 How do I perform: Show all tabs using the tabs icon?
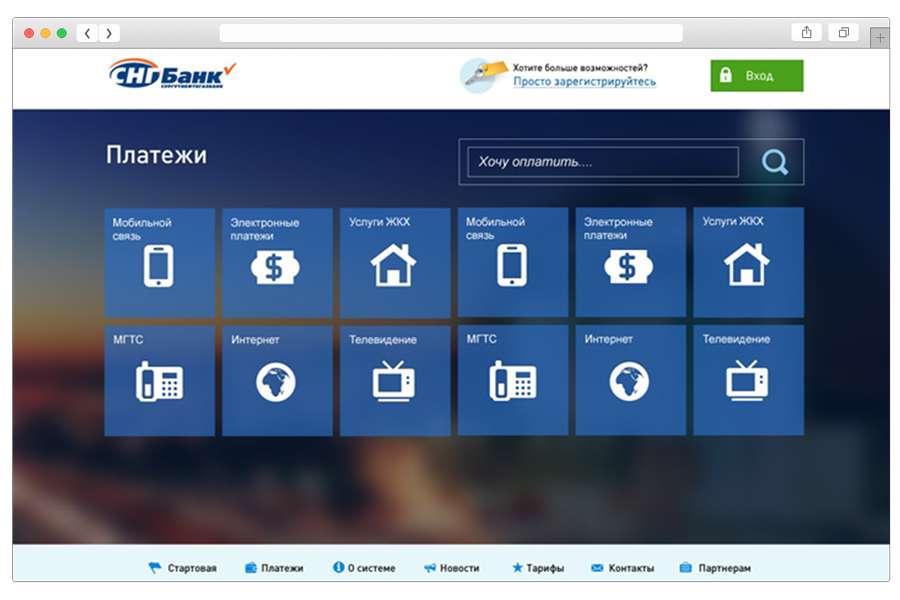pos(843,33)
